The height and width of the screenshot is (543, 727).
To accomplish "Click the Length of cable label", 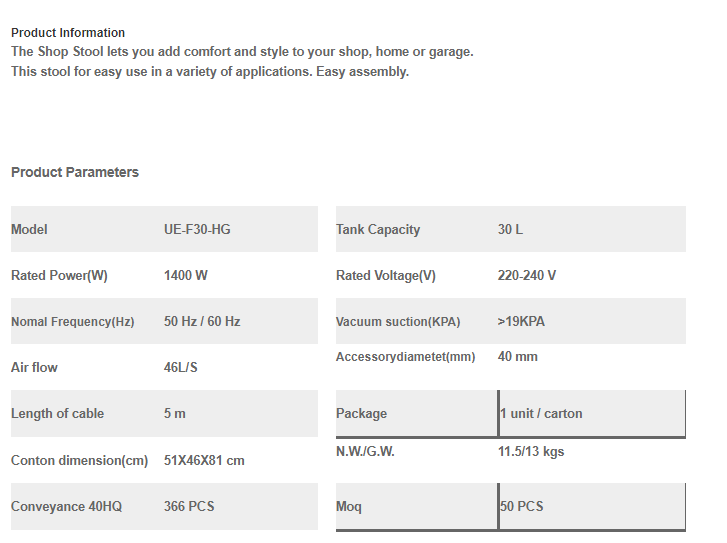I will tap(57, 414).
